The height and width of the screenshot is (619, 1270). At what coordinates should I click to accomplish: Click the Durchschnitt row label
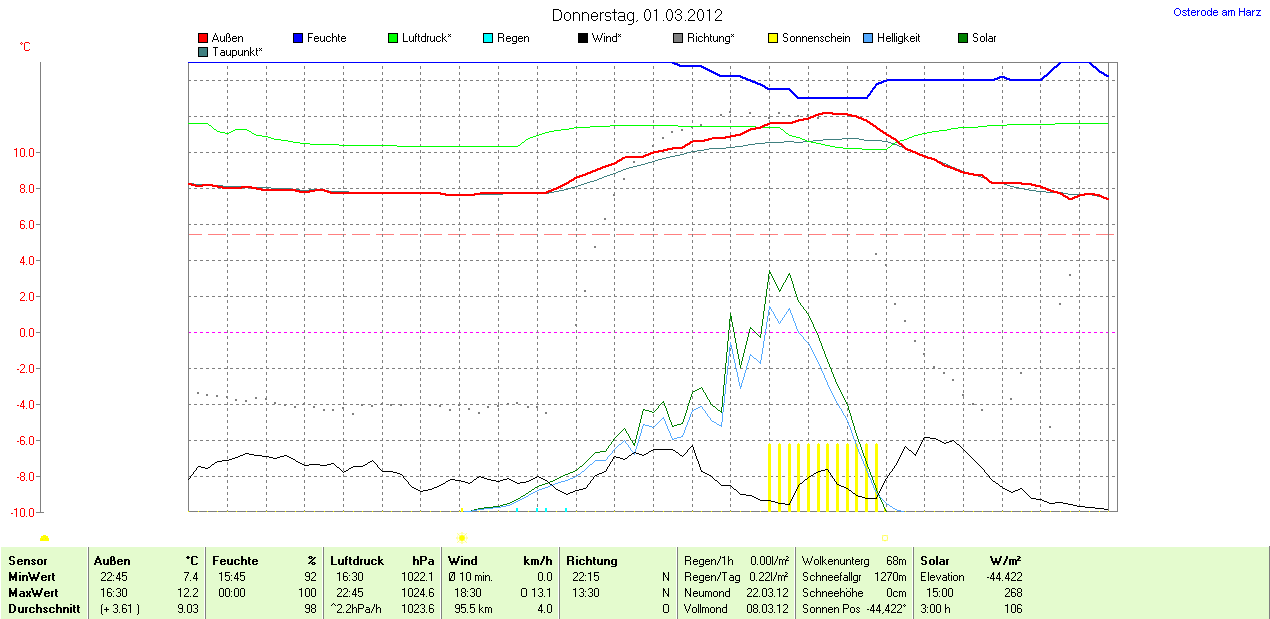point(44,609)
